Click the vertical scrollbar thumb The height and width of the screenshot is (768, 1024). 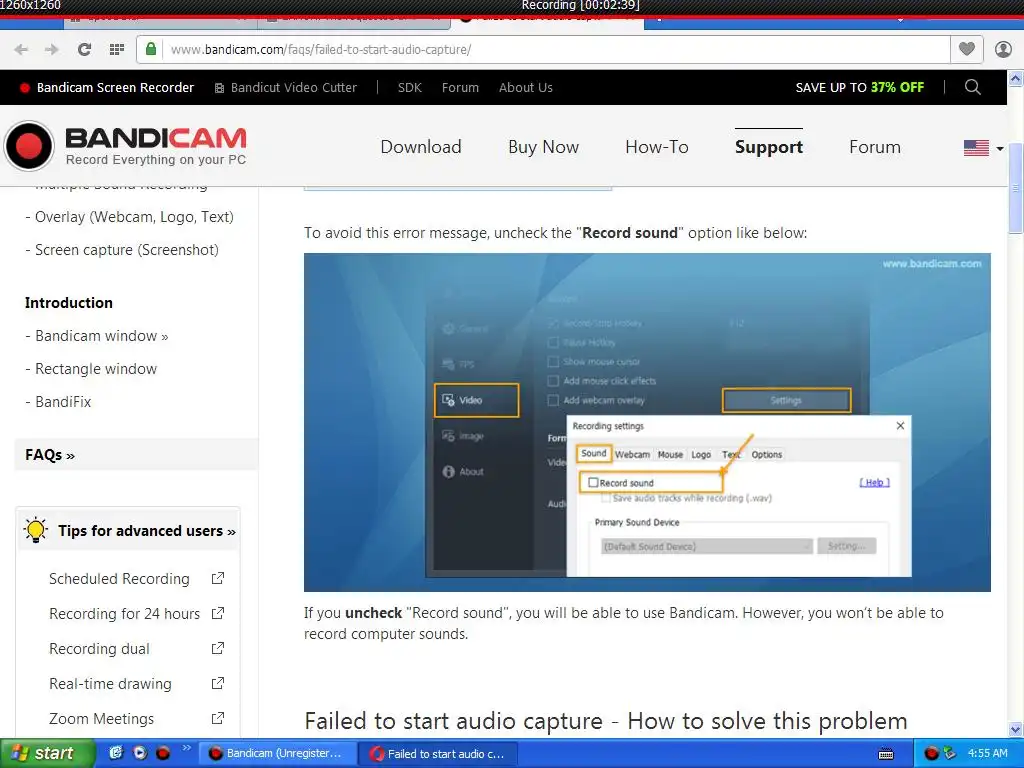(x=1016, y=188)
